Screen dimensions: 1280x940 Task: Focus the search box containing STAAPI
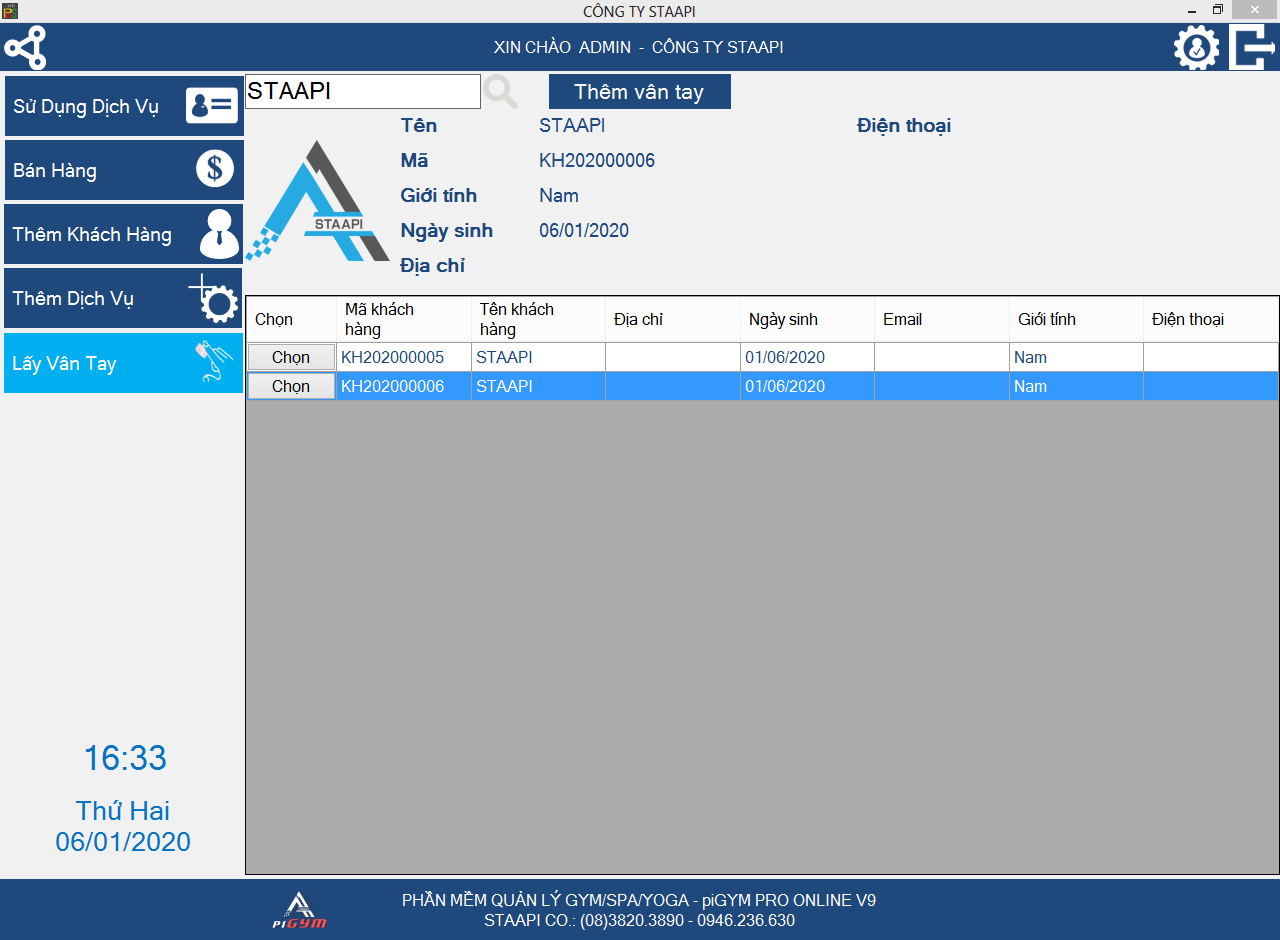362,91
